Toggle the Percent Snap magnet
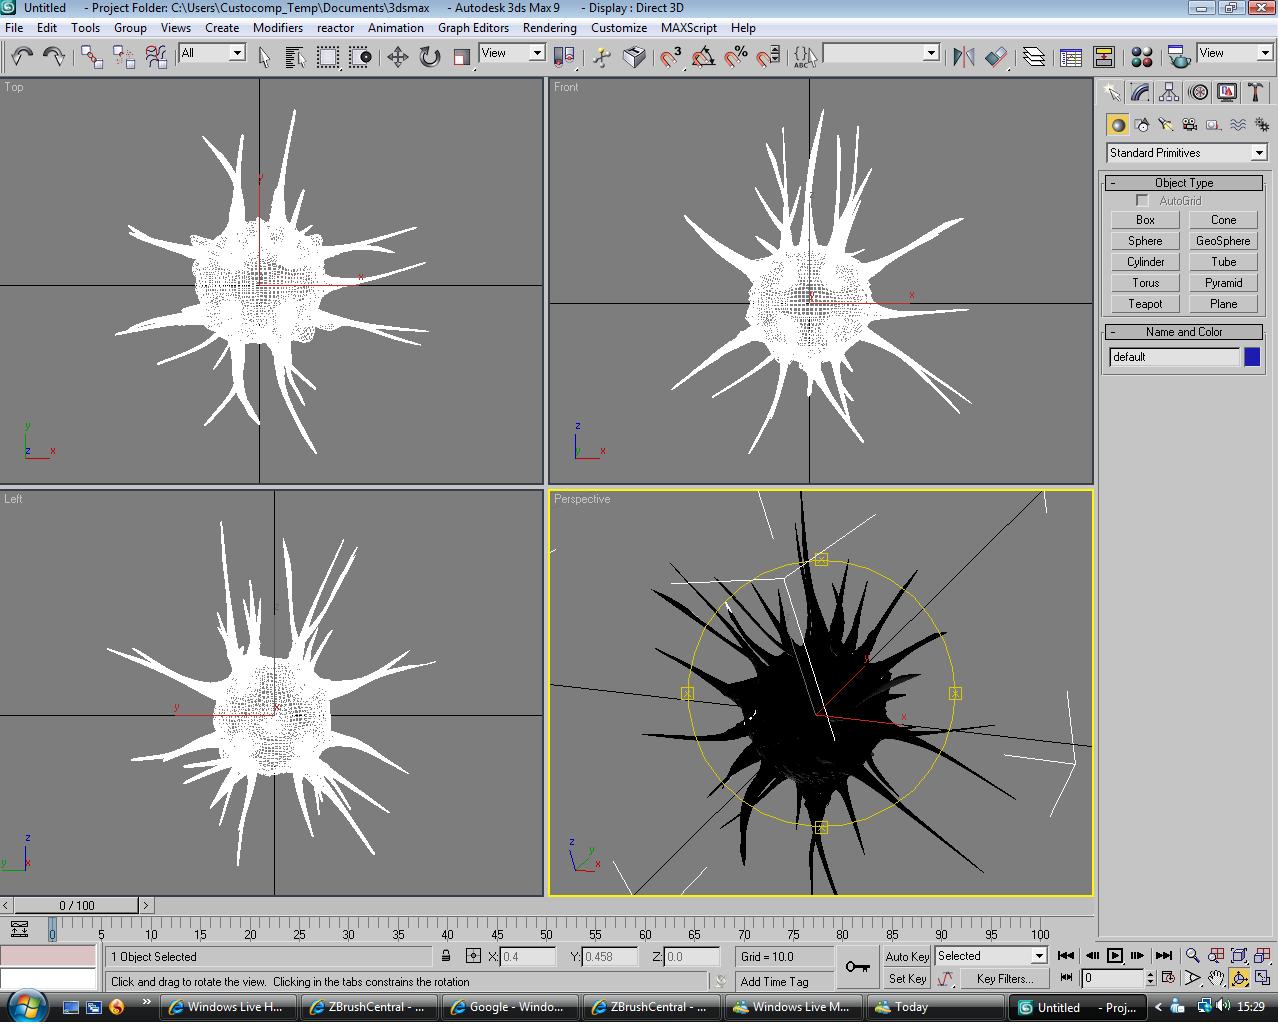1280x1024 pixels. [736, 57]
